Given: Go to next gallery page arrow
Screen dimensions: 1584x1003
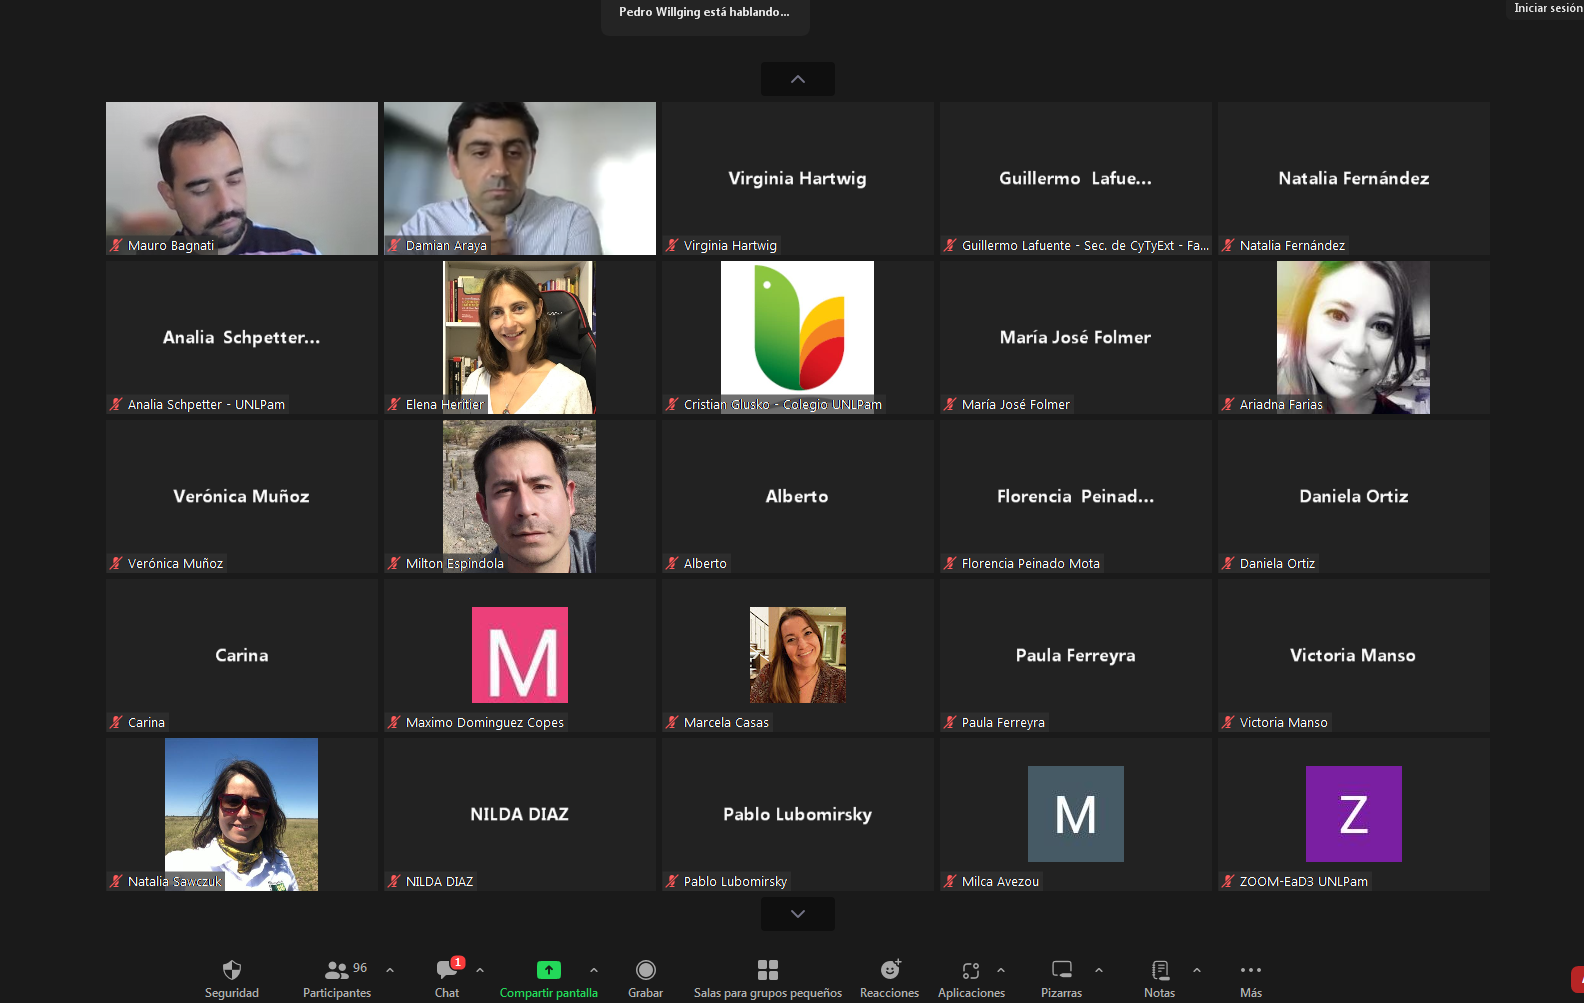Looking at the screenshot, I should (798, 914).
